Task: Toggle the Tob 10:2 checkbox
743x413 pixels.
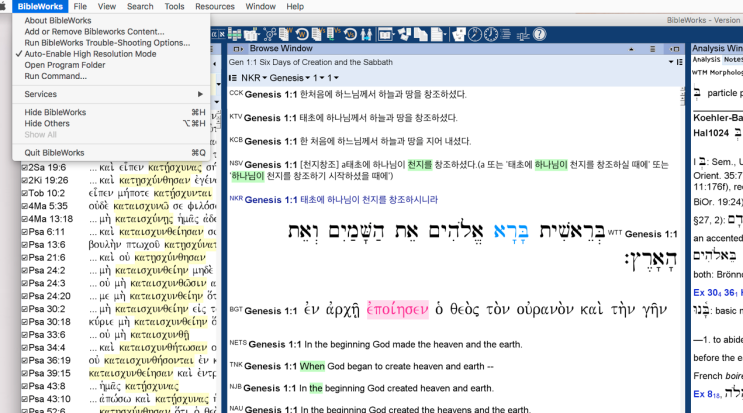Action: click(x=25, y=193)
